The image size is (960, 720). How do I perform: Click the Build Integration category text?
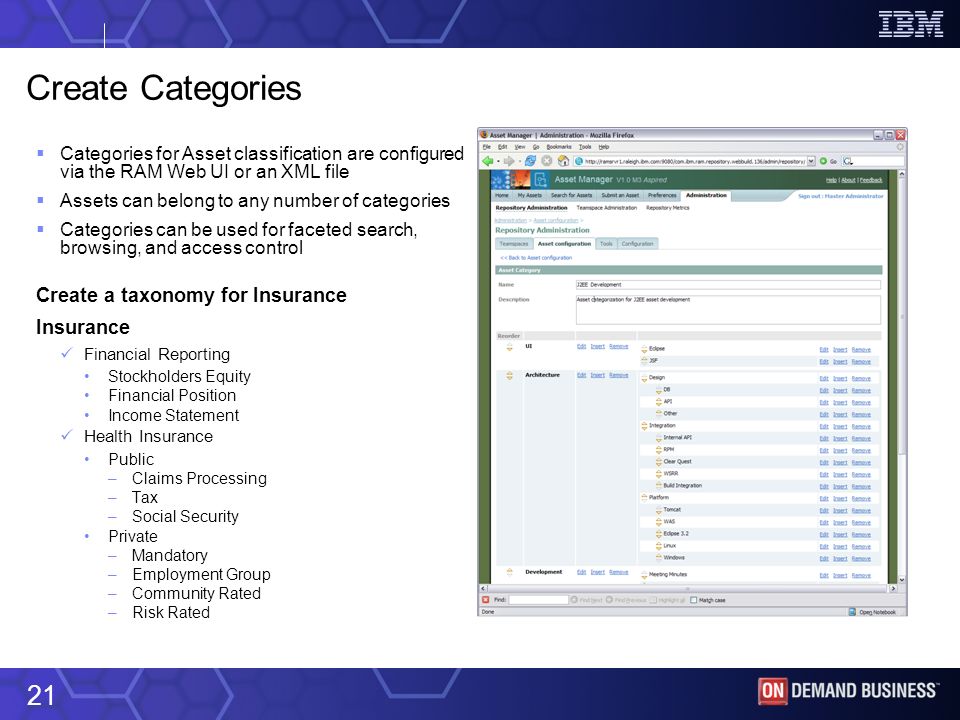coord(683,486)
